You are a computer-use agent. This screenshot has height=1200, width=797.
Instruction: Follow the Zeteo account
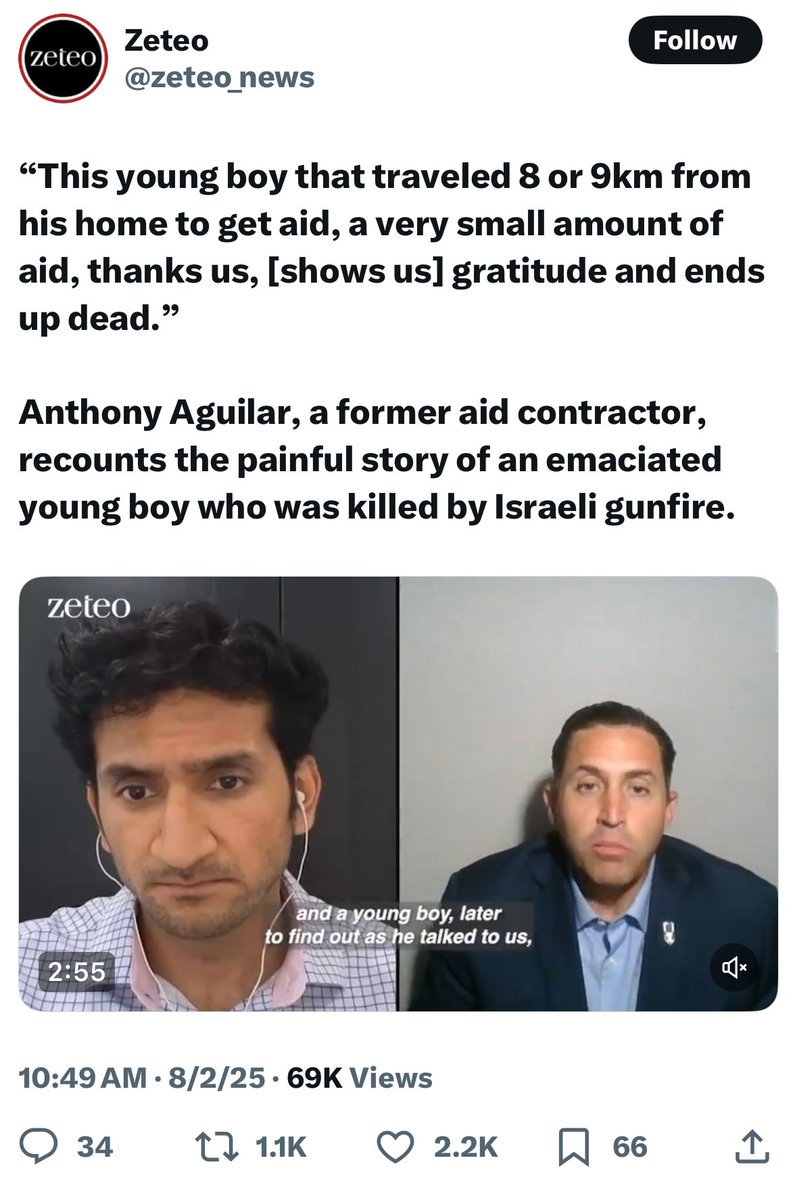(x=695, y=41)
